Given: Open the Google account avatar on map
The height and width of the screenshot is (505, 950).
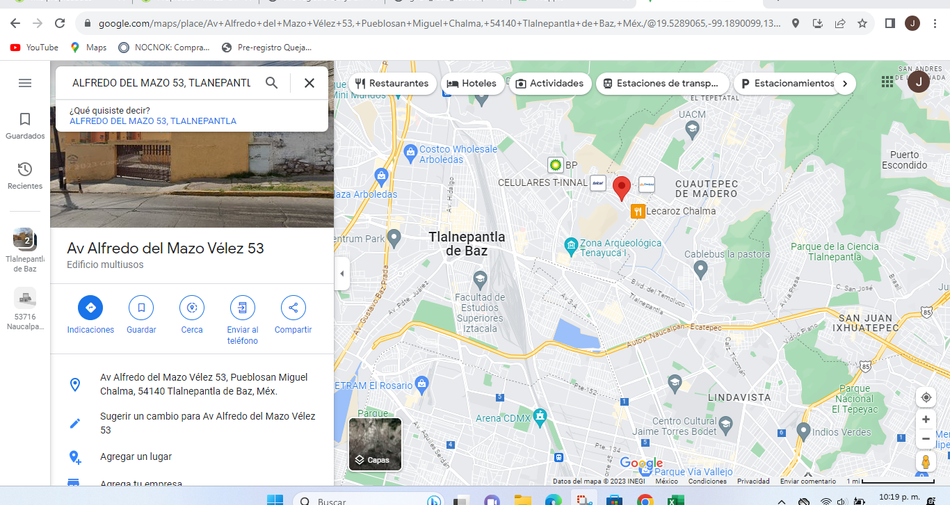Looking at the screenshot, I should (x=918, y=82).
